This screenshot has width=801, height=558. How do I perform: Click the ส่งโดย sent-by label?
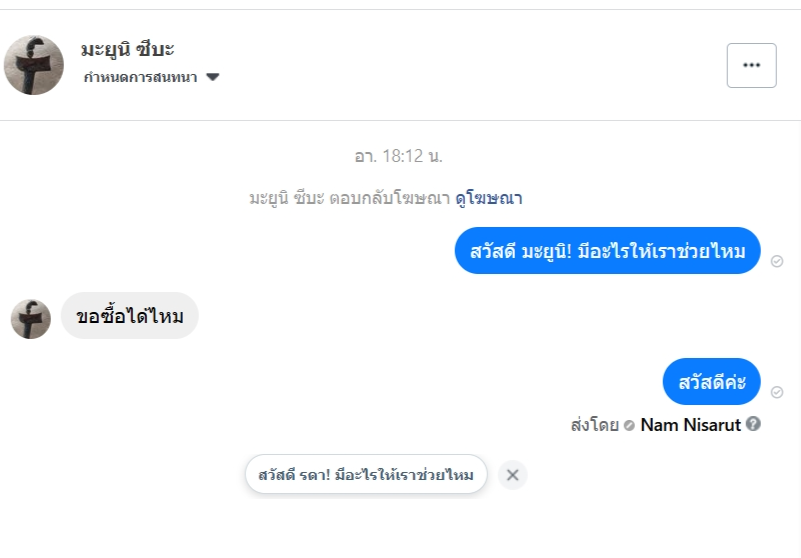[594, 425]
